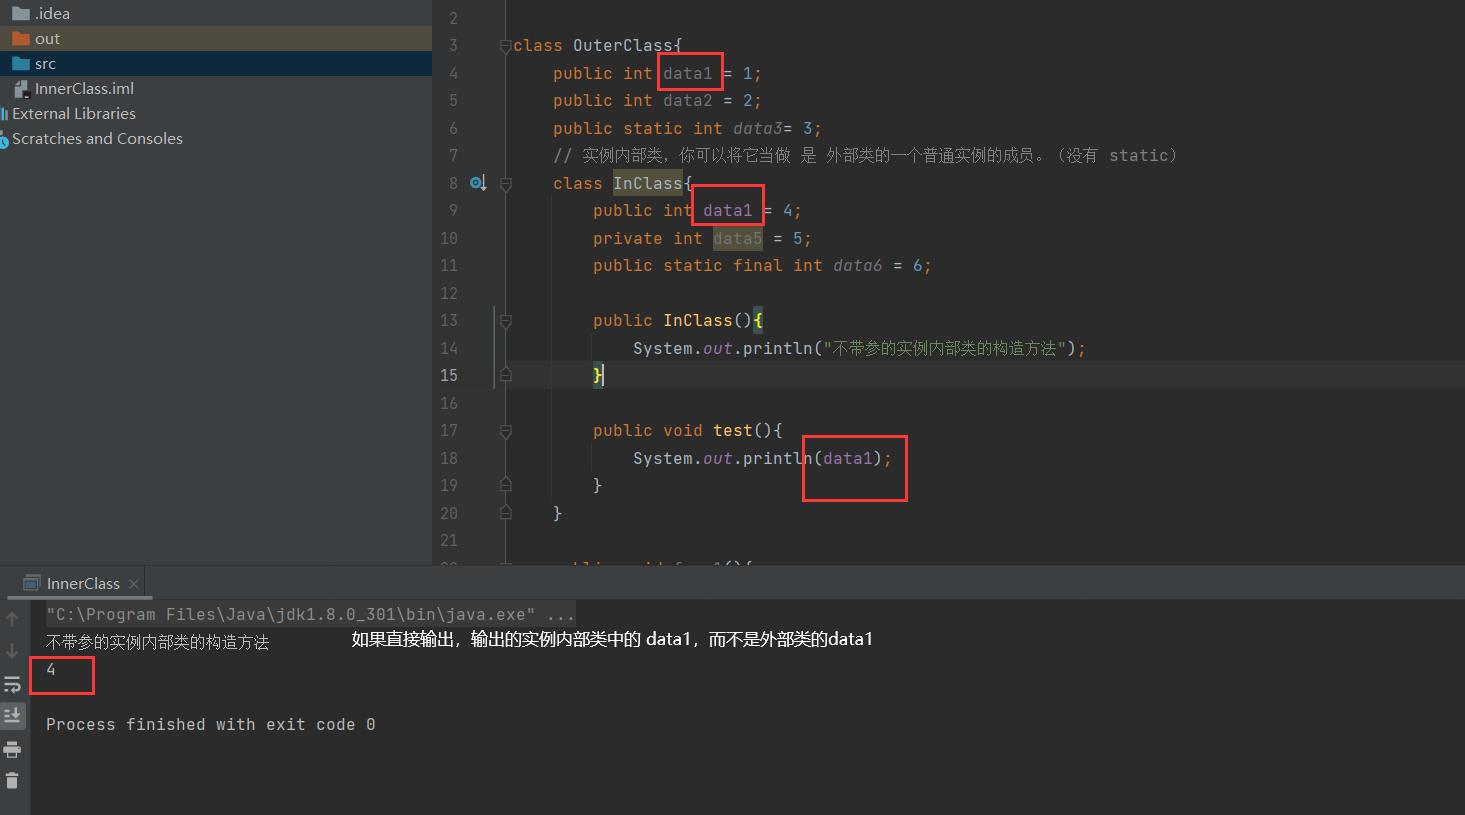
Task: Select the src folder in project tree
Action: click(x=216, y=63)
